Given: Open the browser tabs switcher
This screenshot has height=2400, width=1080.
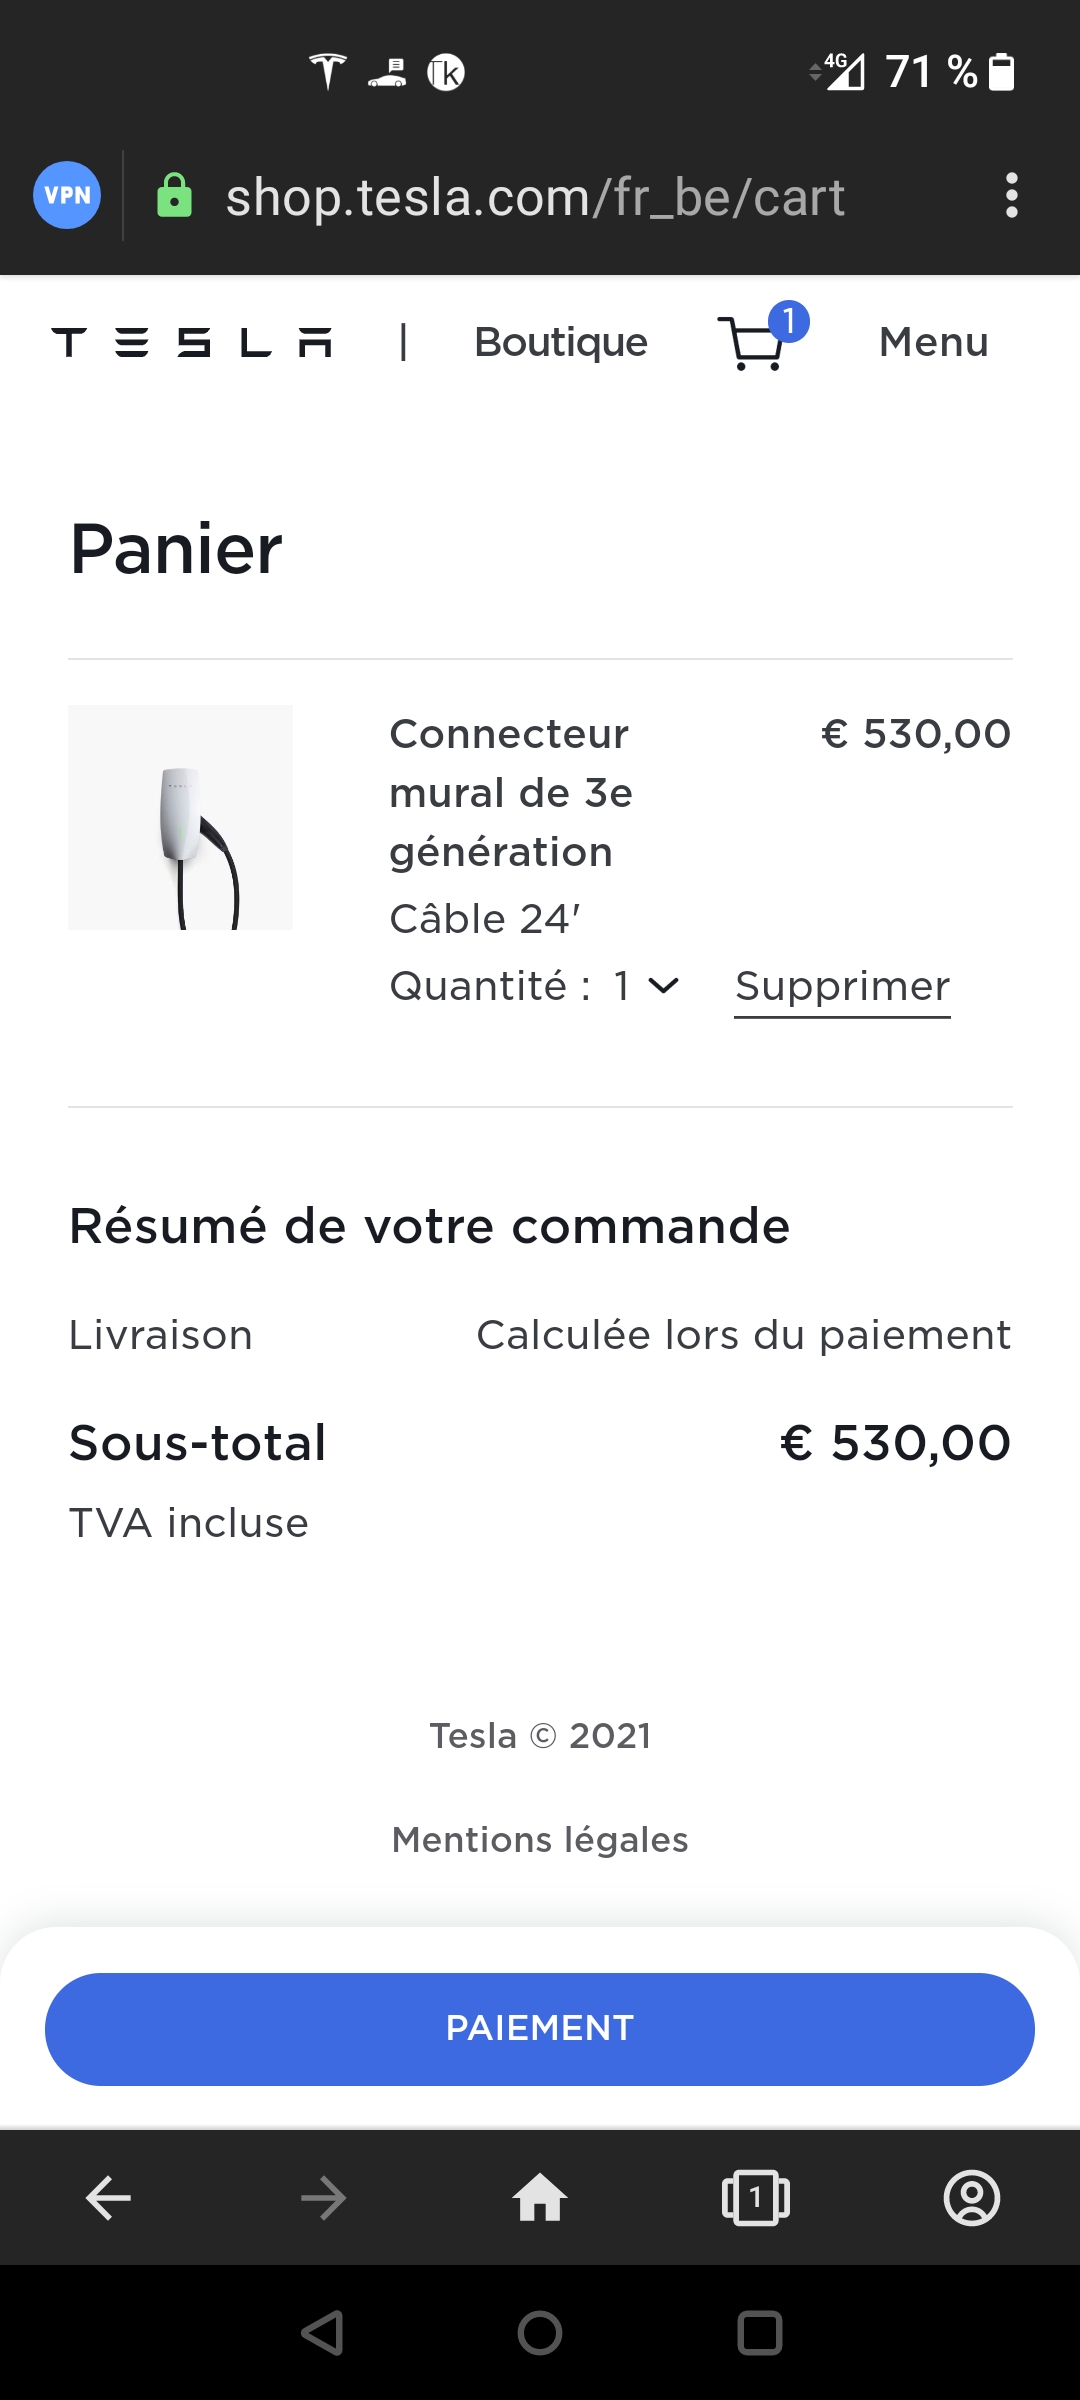Looking at the screenshot, I should 756,2198.
